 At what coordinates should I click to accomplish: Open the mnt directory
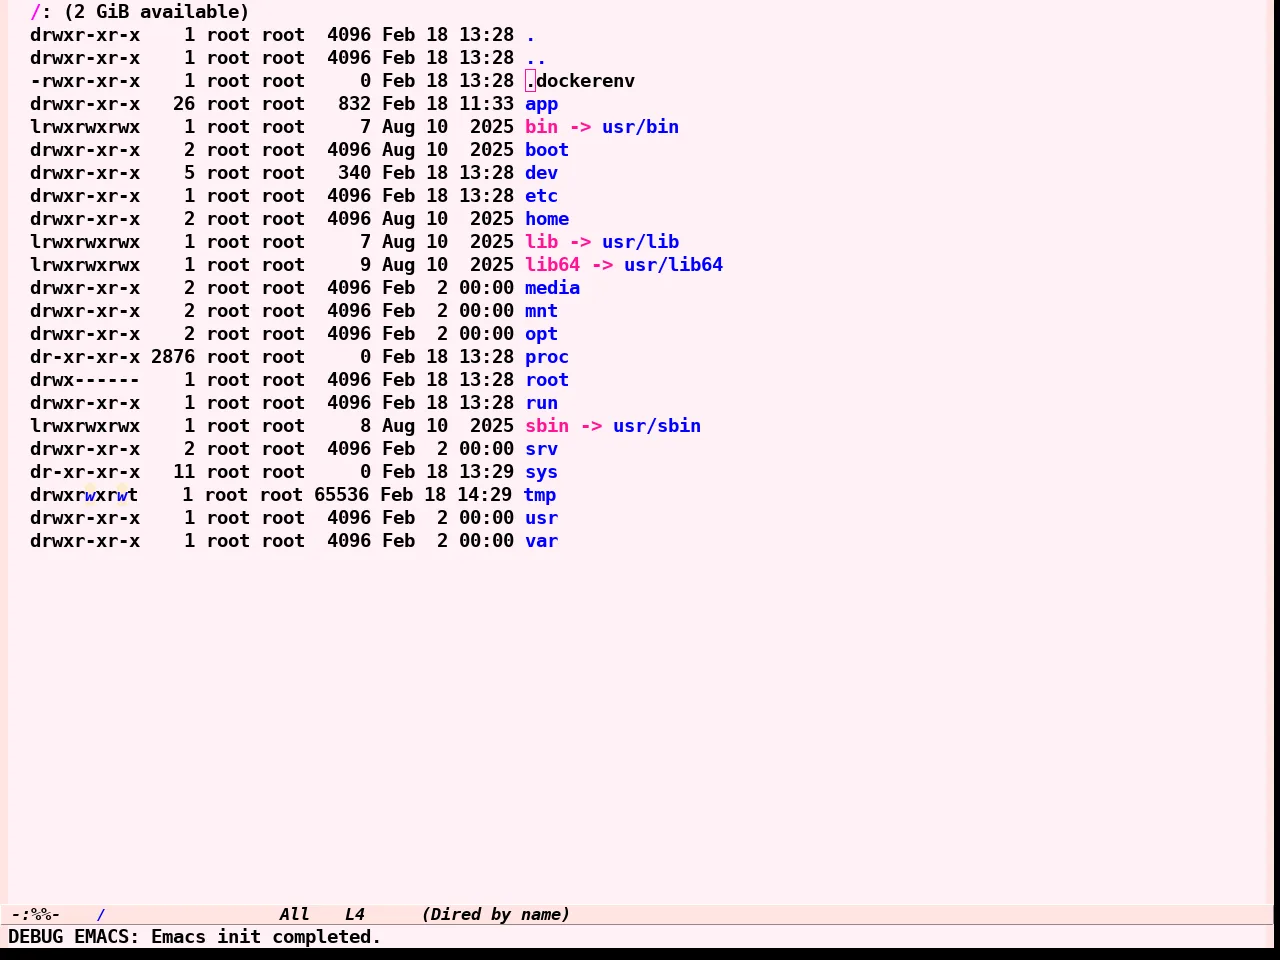[541, 311]
